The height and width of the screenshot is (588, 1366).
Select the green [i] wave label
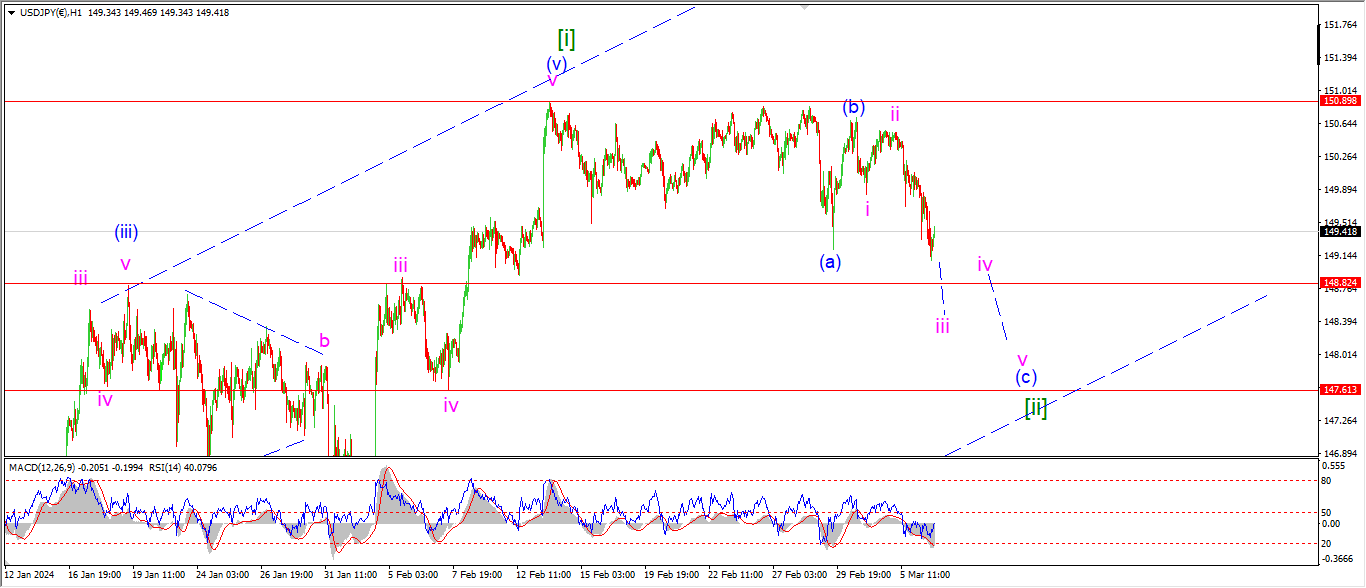tap(566, 39)
